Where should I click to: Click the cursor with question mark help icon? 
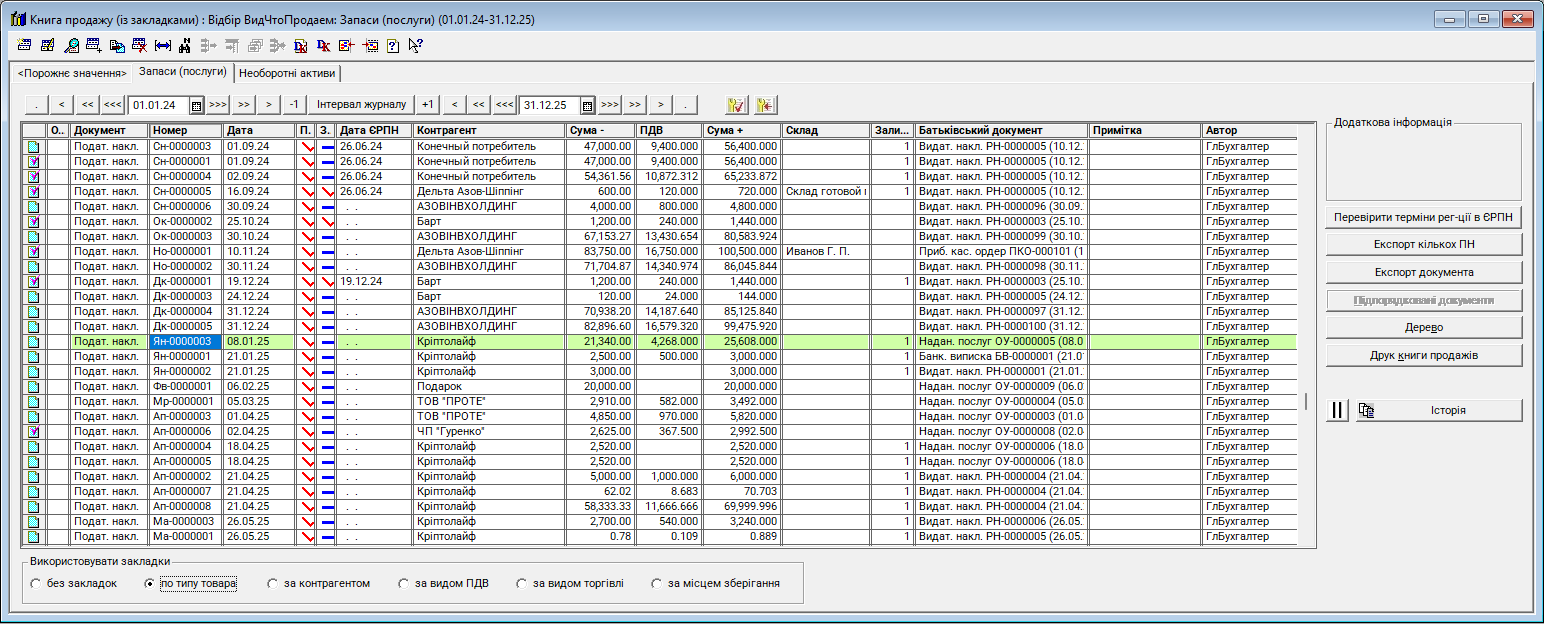click(x=416, y=45)
